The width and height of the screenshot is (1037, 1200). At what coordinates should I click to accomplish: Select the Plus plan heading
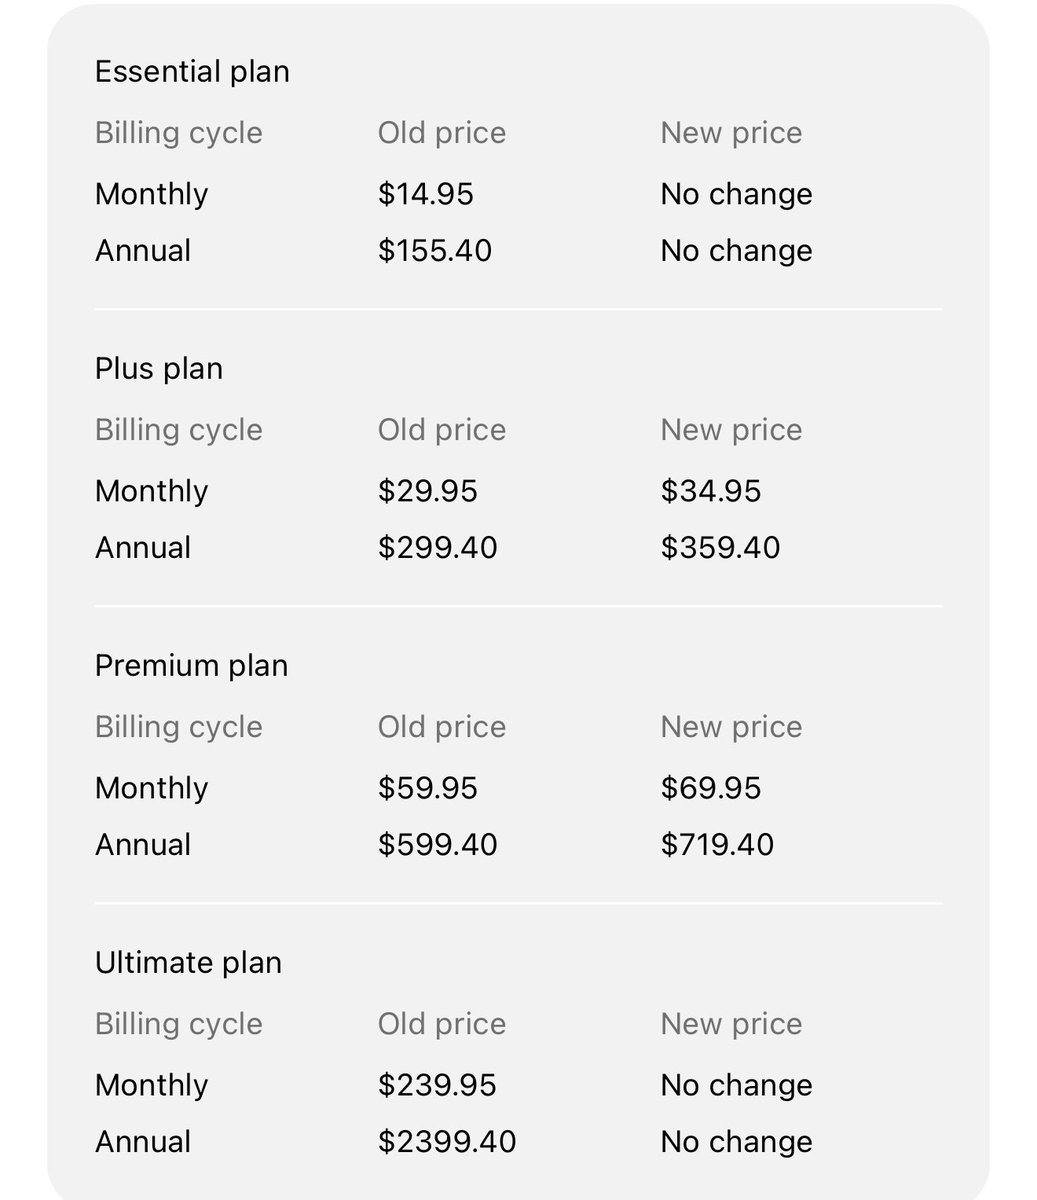coord(159,369)
